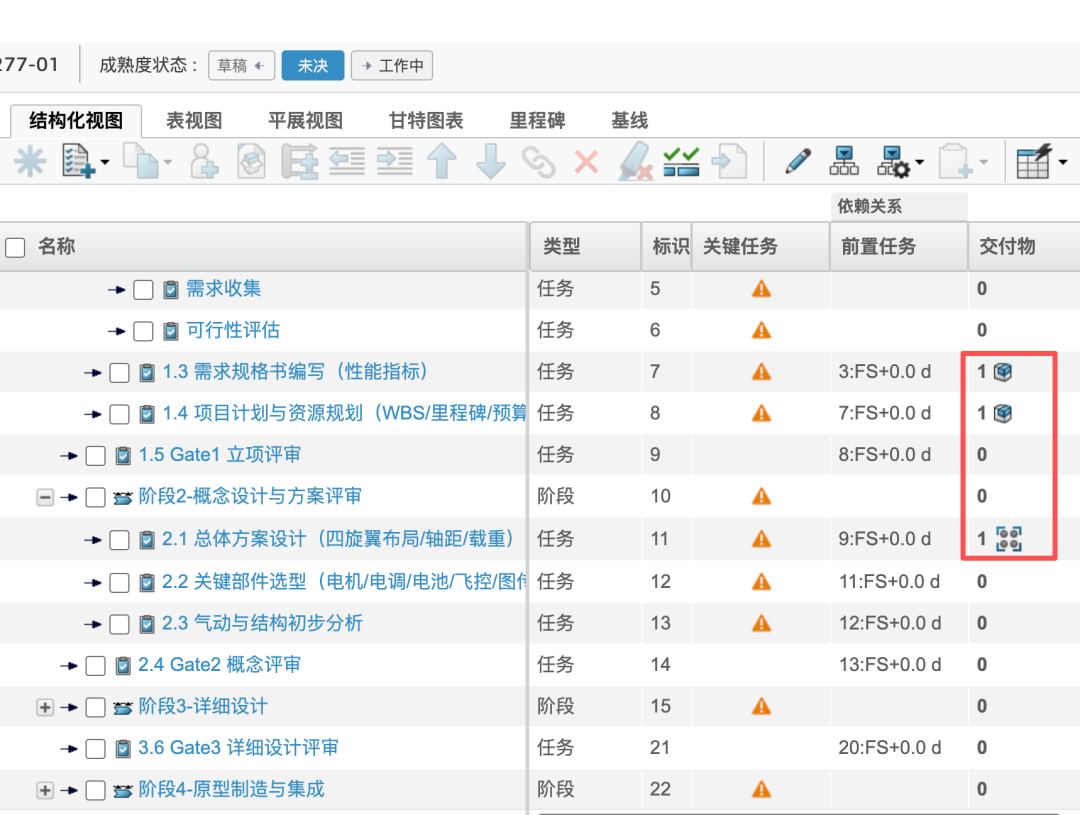Click the pencil edit icon in toolbar
1080x815 pixels.
[798, 161]
